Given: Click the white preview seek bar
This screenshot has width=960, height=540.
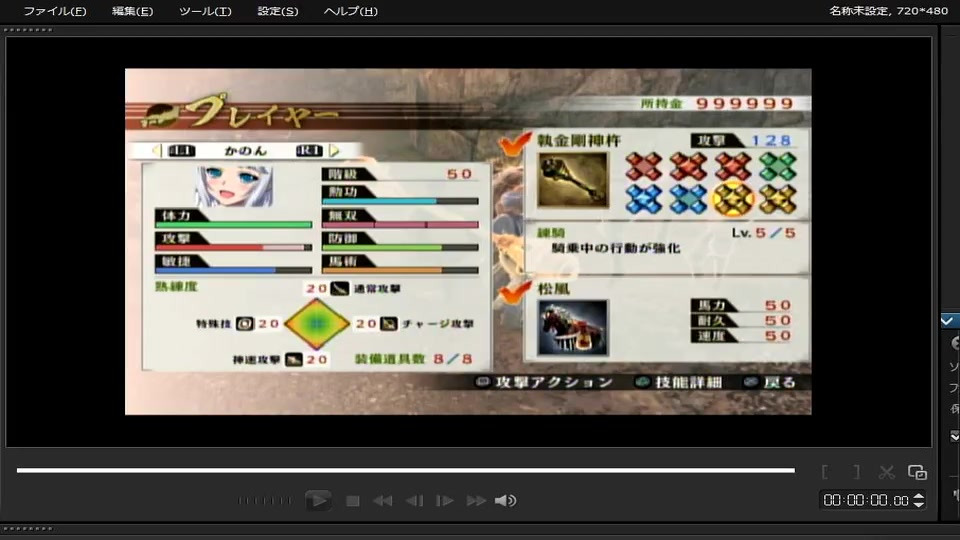Looking at the screenshot, I should [x=405, y=470].
